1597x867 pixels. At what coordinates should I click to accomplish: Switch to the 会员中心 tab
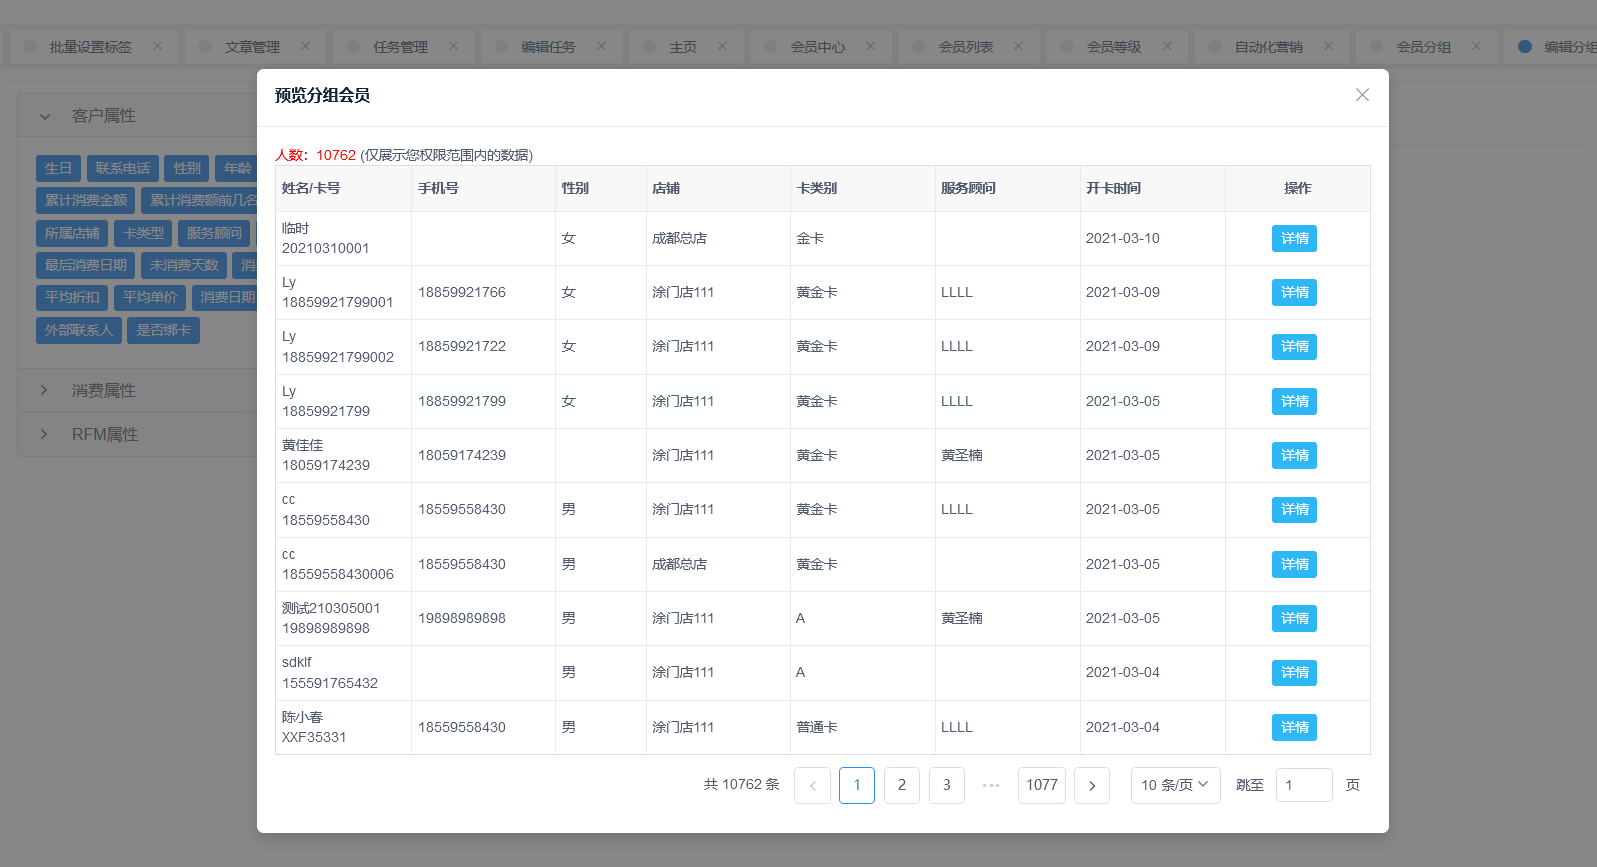pyautogui.click(x=817, y=47)
